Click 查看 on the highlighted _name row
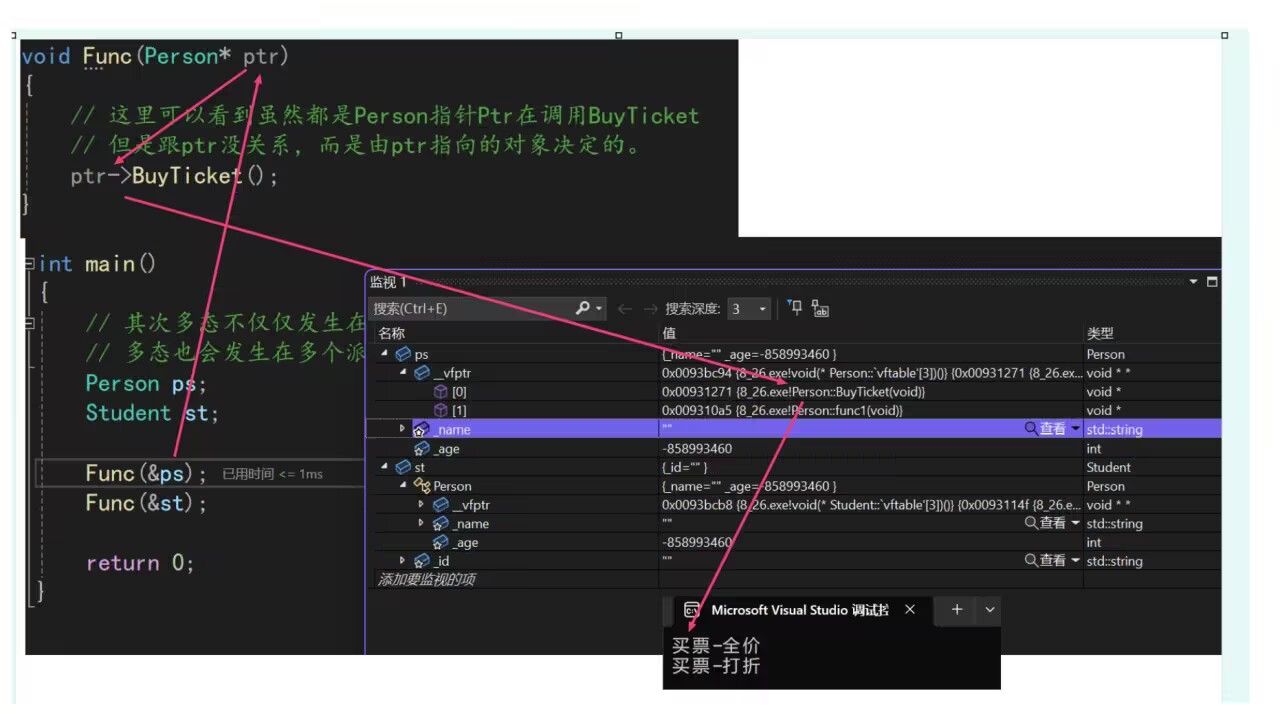 (1052, 429)
